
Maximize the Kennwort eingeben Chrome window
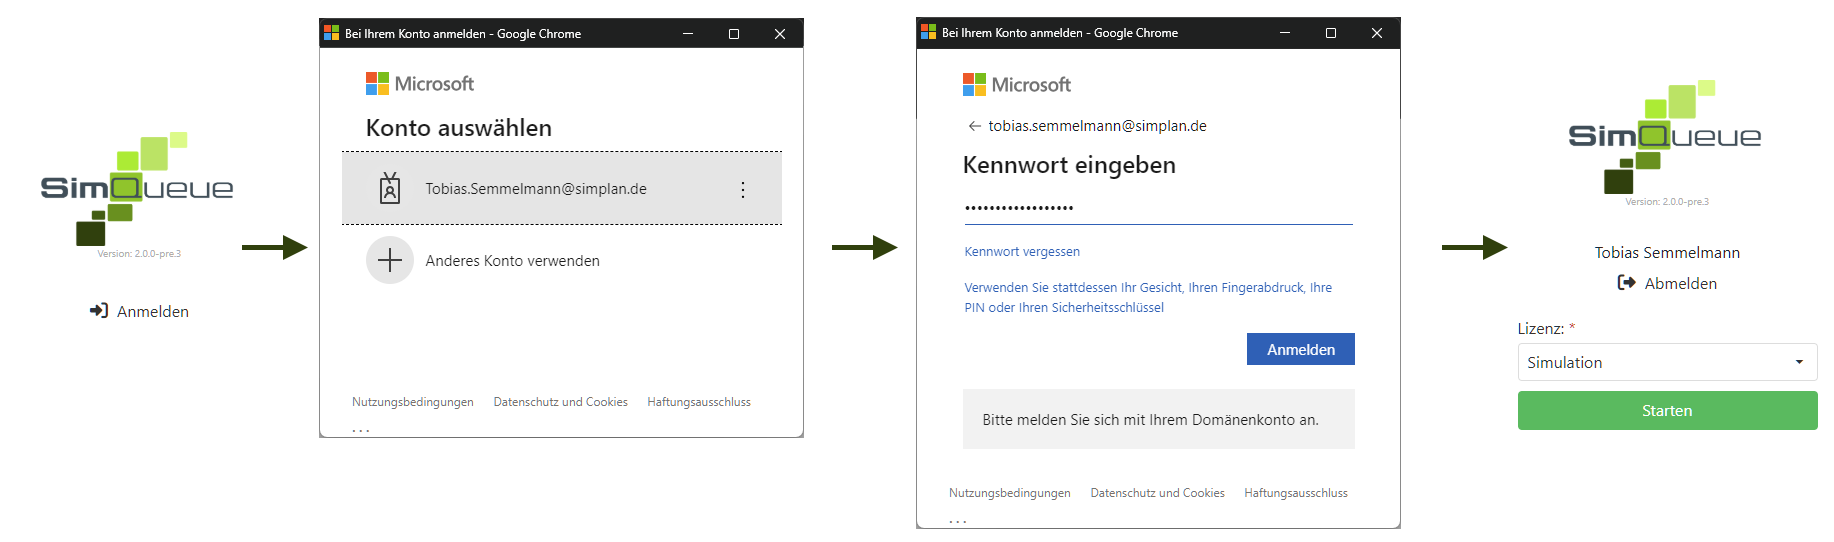(x=1331, y=33)
